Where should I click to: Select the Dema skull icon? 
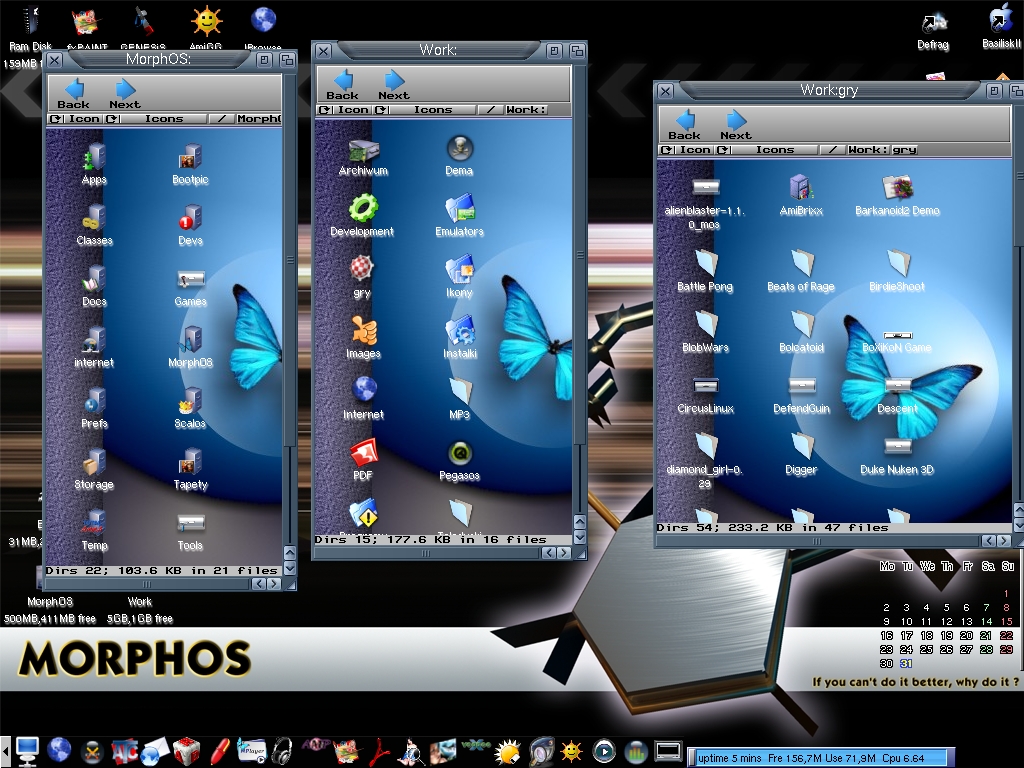(459, 155)
